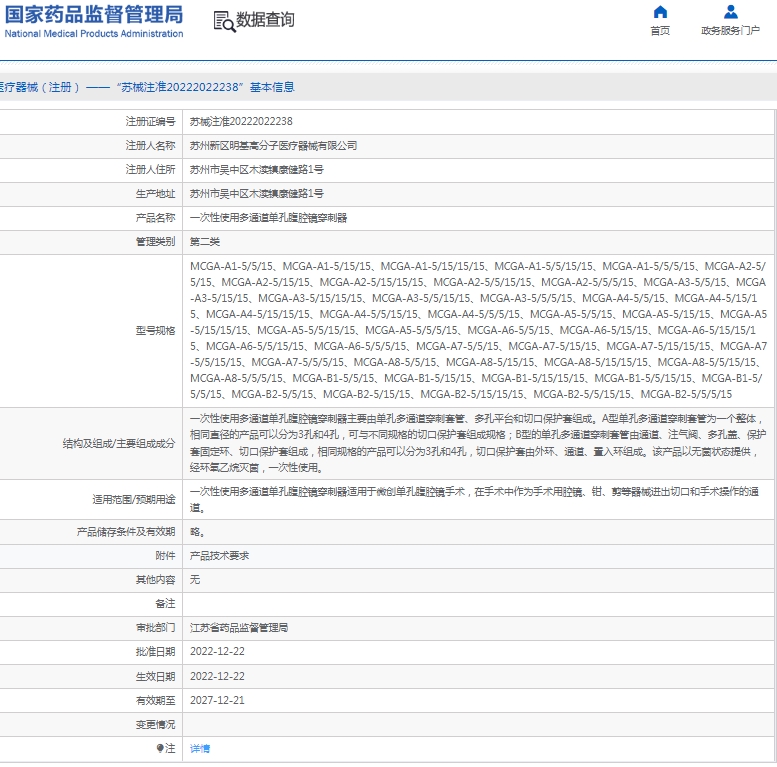
Task: Select 苏州新区明基高分子医疗器械有限公司 cell
Action: 274,146
